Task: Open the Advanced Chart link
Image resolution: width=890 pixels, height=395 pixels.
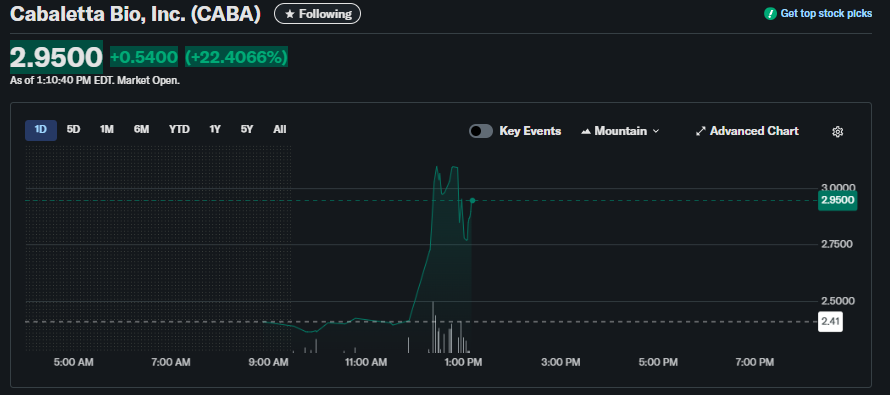Action: (x=747, y=131)
